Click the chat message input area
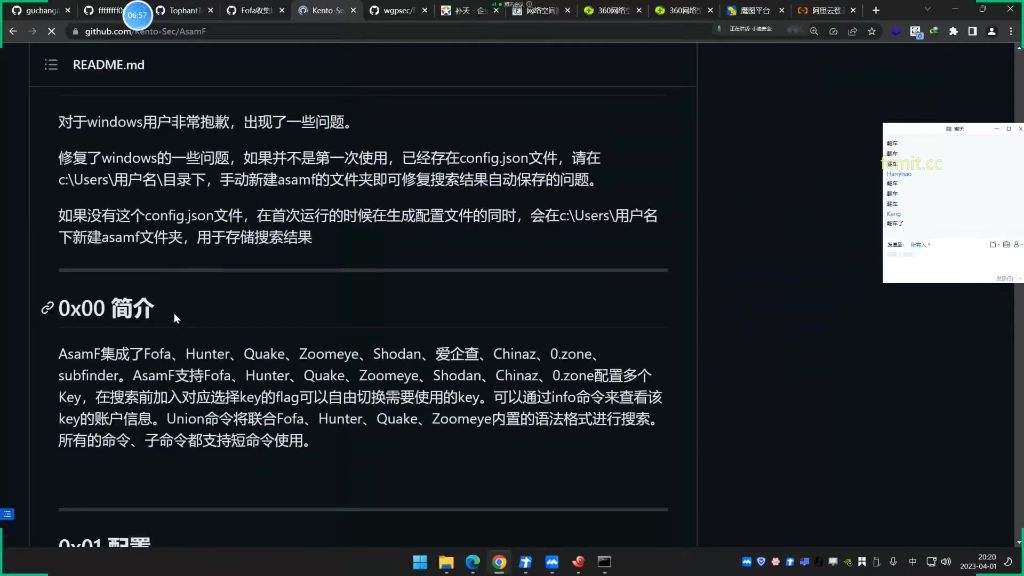This screenshot has height=576, width=1024. [953, 261]
